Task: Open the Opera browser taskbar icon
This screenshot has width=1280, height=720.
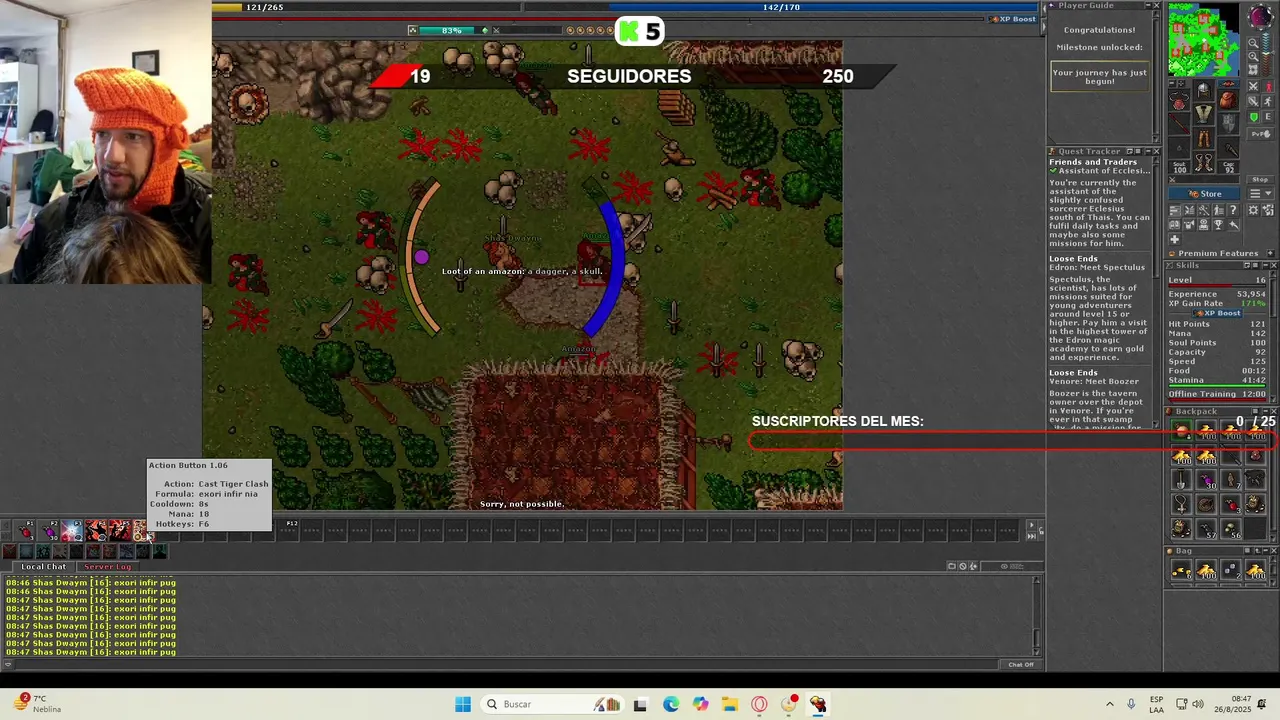Action: (759, 704)
